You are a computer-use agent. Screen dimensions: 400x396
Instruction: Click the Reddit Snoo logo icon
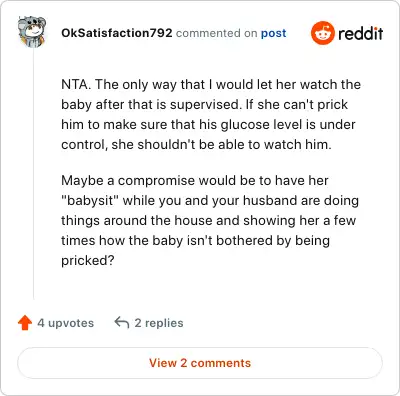pyautogui.click(x=322, y=33)
